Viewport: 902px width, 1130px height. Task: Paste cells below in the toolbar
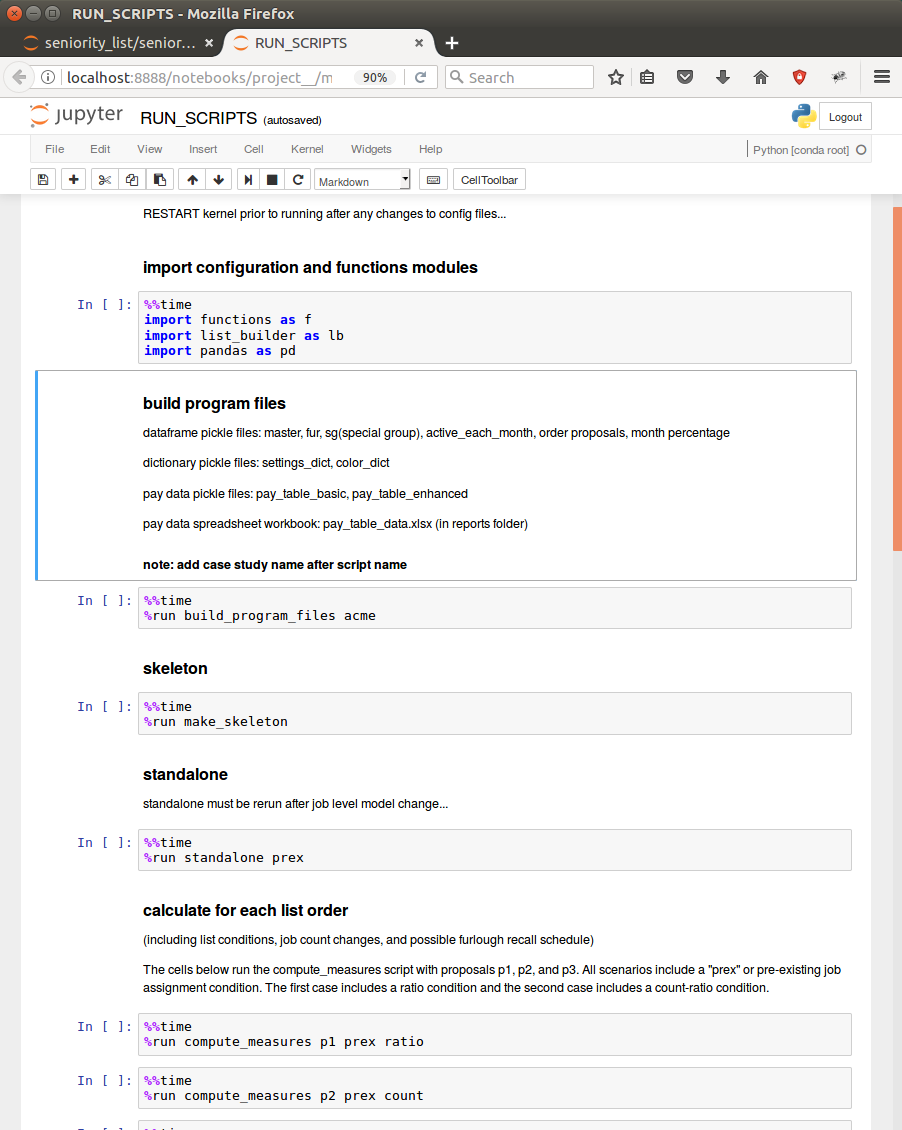160,180
